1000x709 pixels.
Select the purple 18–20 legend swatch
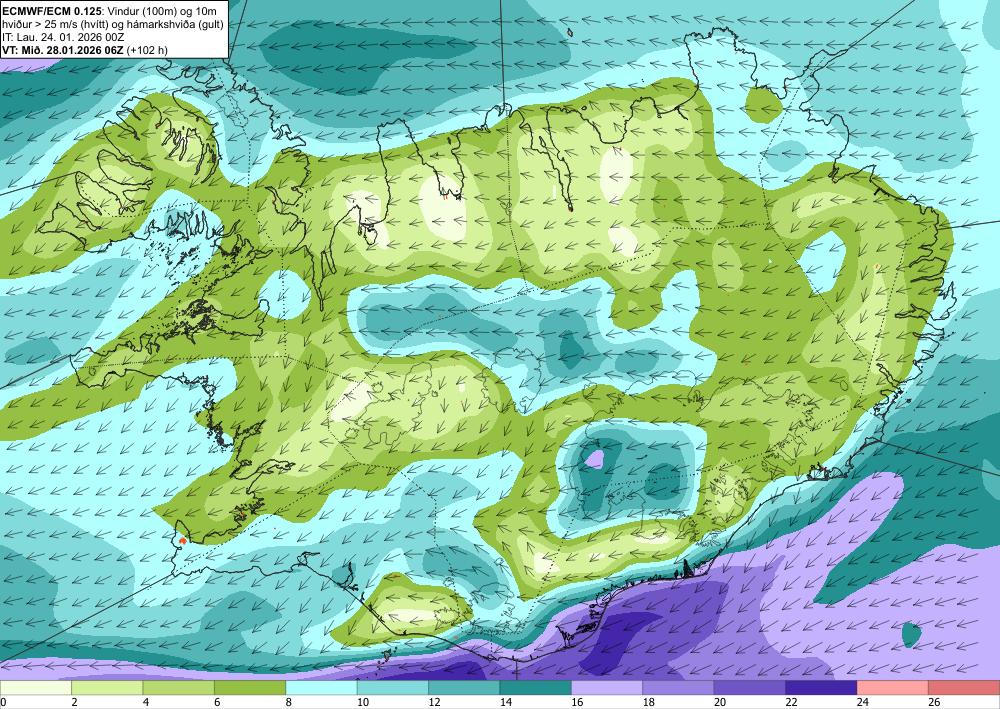tap(679, 688)
